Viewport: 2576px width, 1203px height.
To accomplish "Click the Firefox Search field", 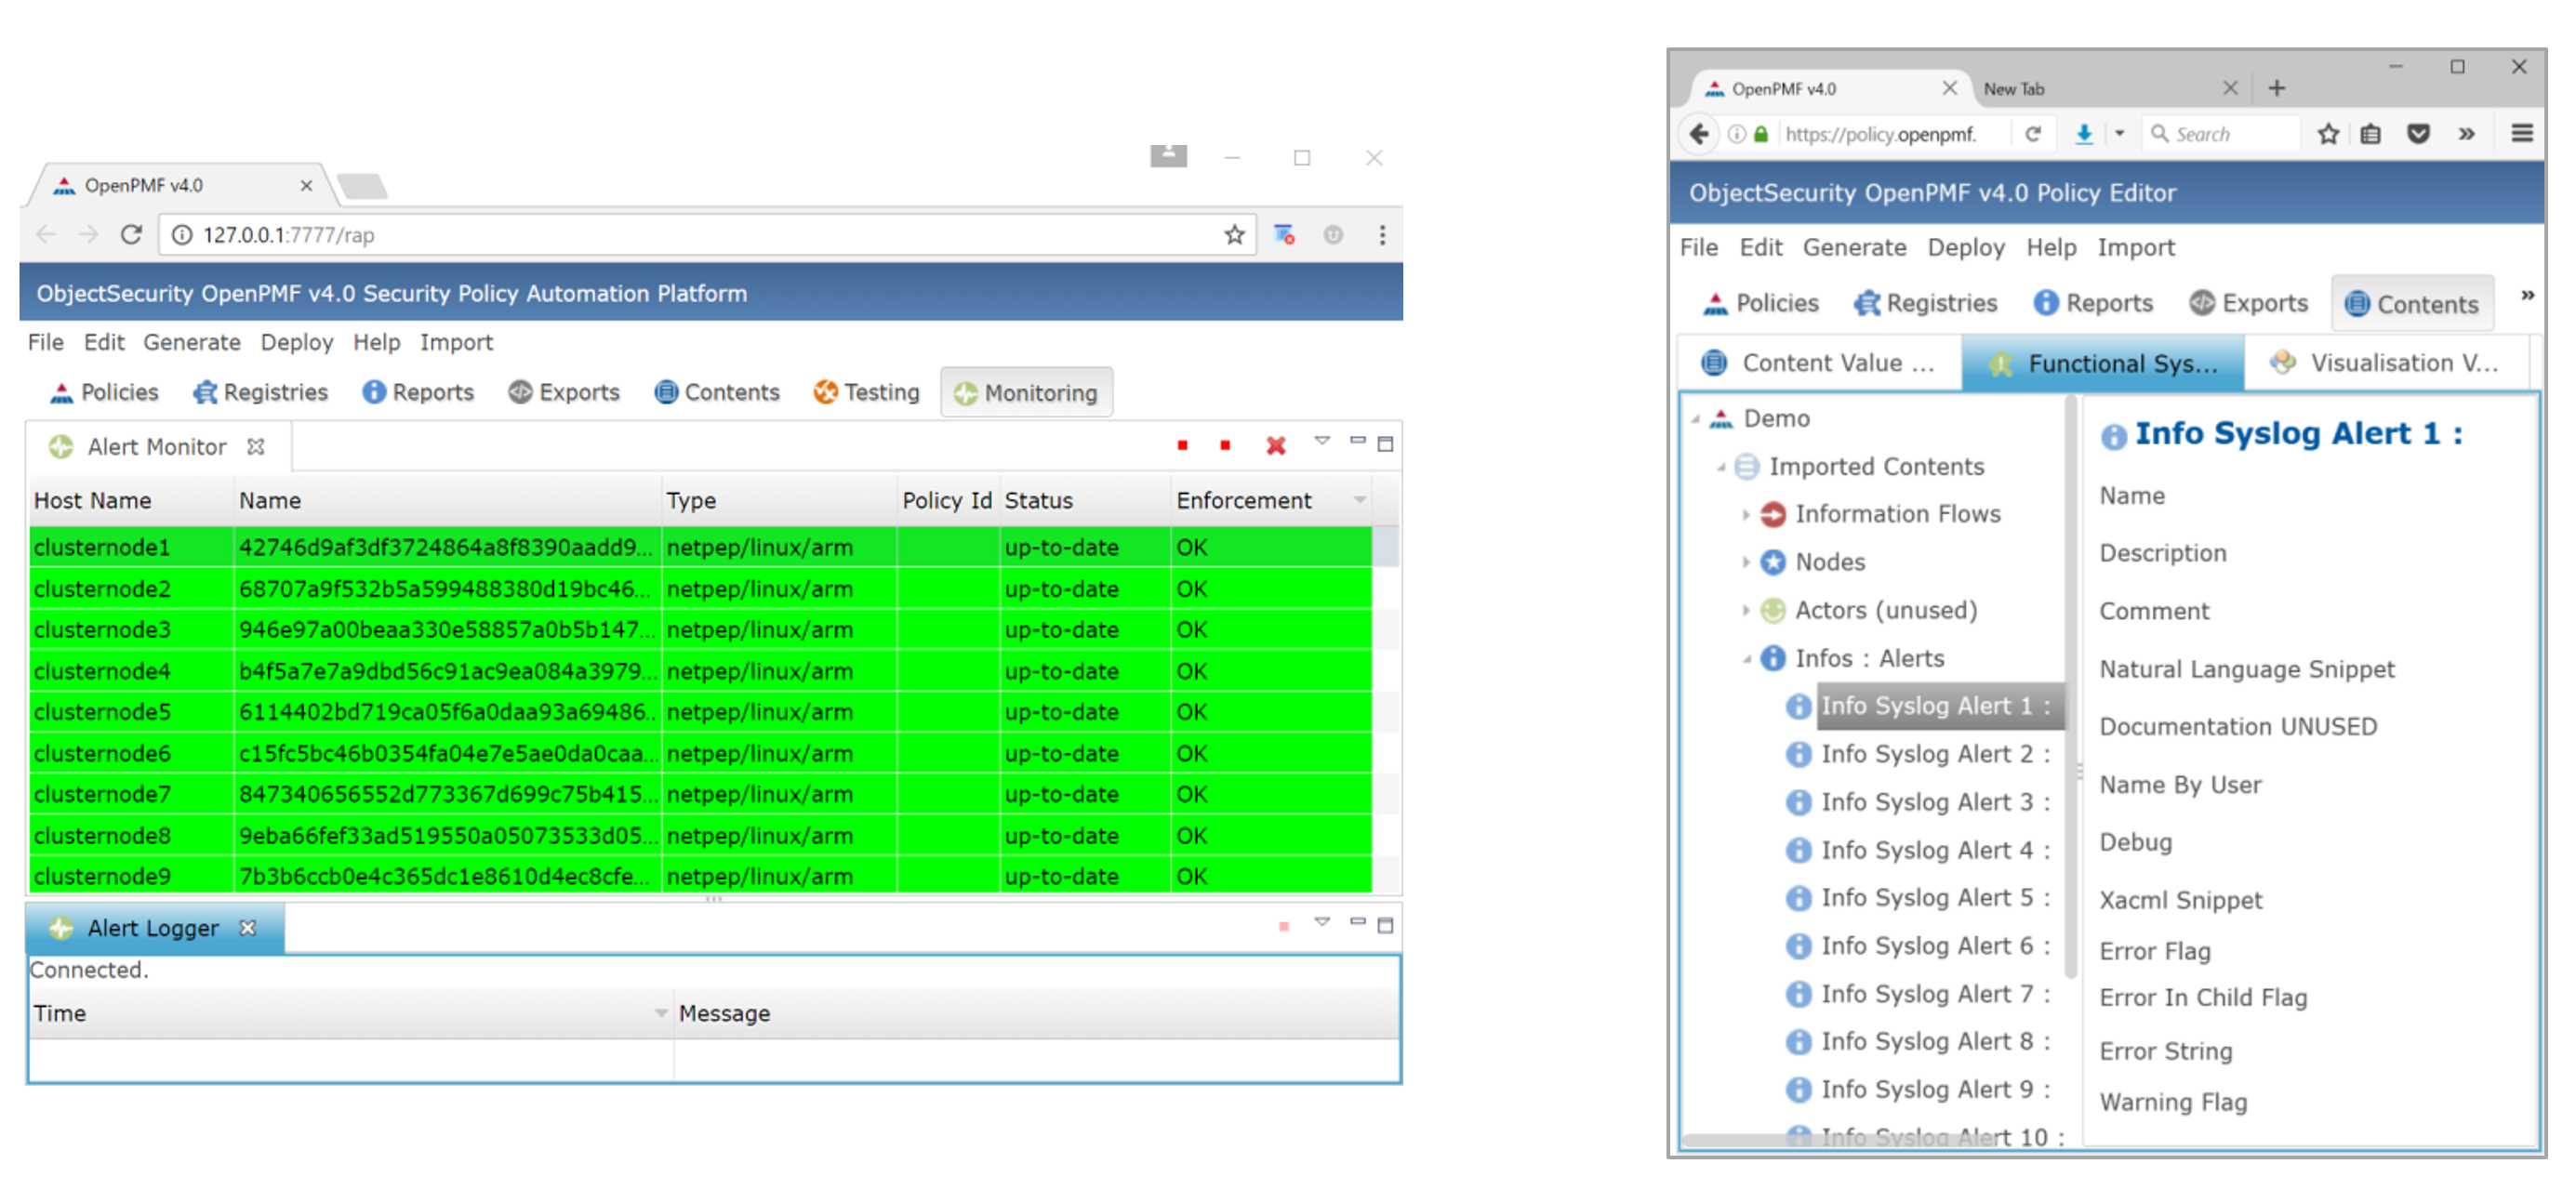I will click(2220, 134).
